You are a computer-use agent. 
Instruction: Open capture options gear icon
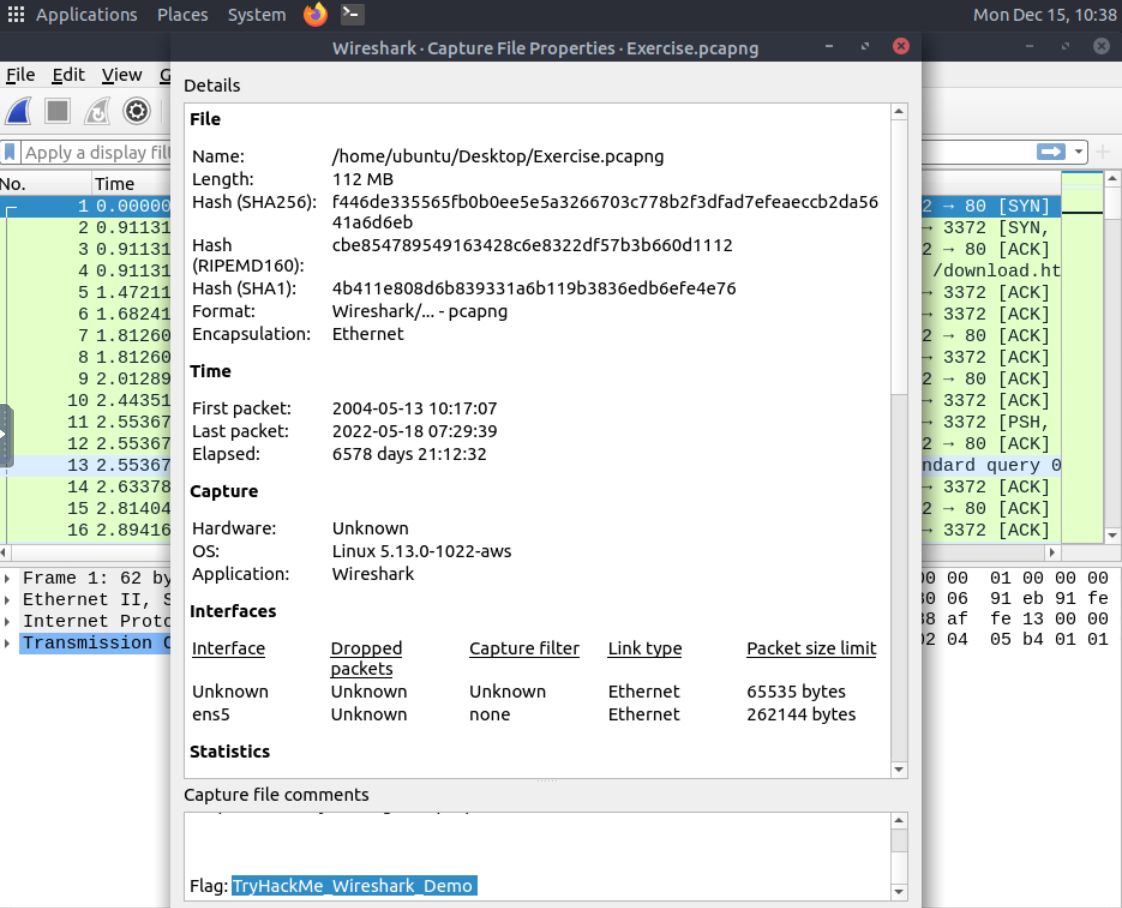[137, 111]
